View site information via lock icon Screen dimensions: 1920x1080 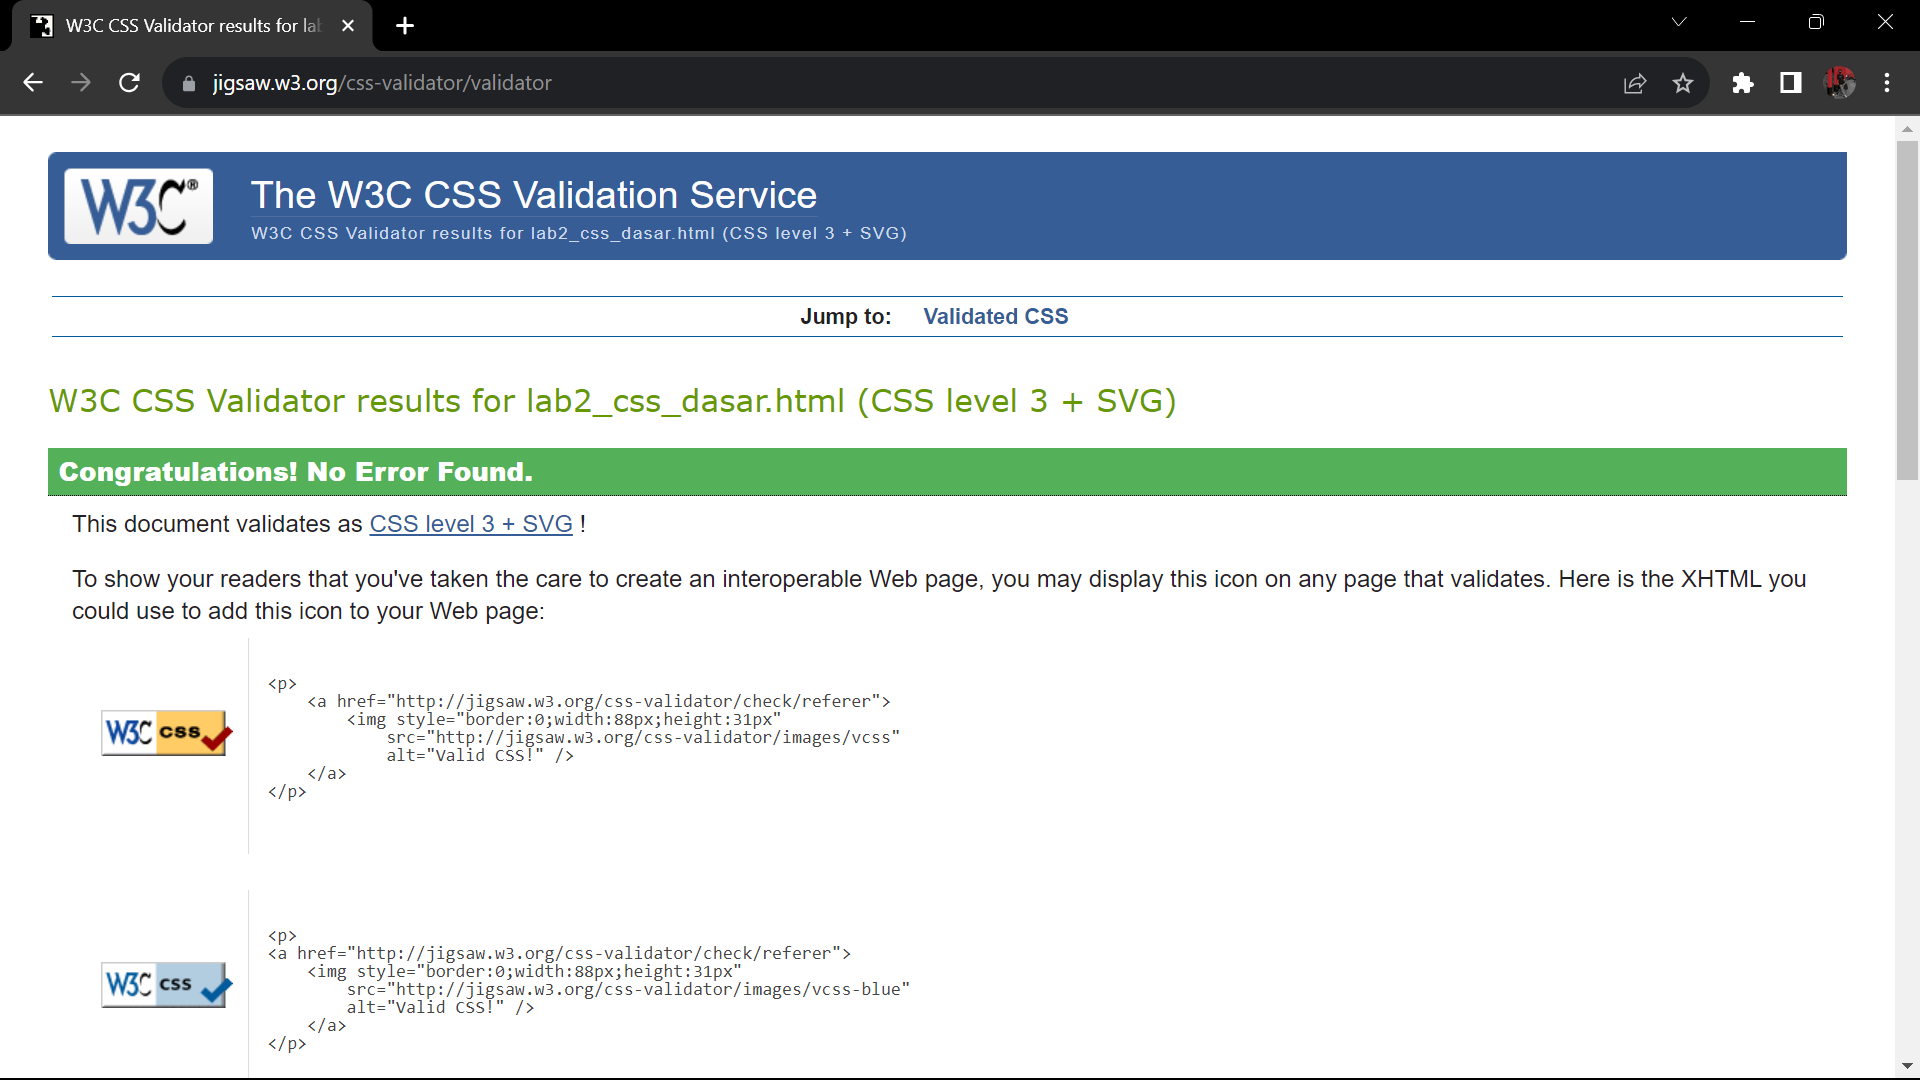pos(189,83)
